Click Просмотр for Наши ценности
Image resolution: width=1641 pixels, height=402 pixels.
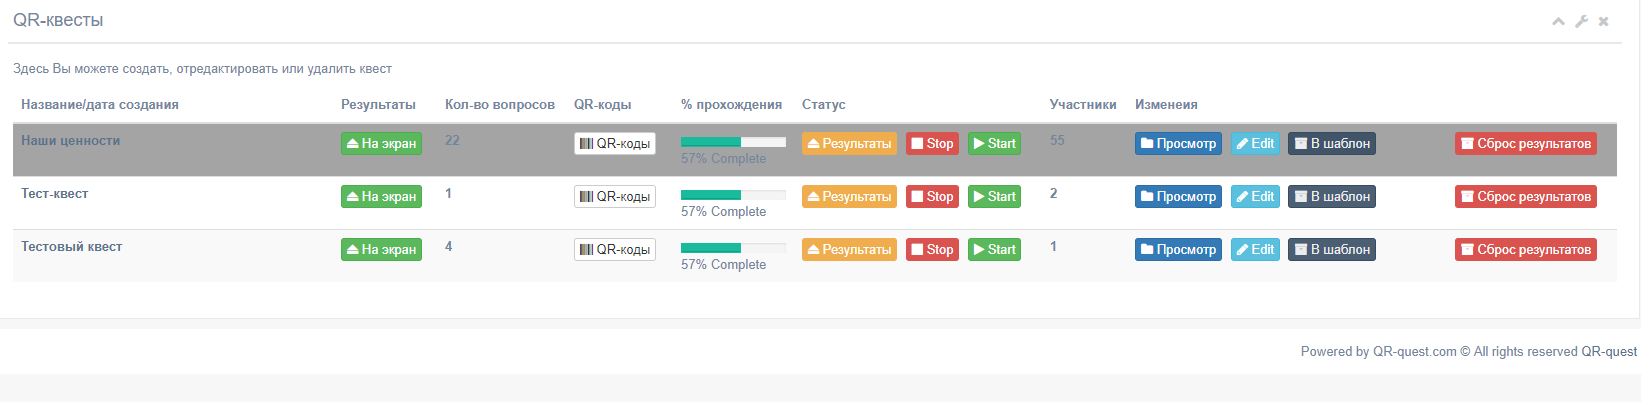tap(1178, 144)
